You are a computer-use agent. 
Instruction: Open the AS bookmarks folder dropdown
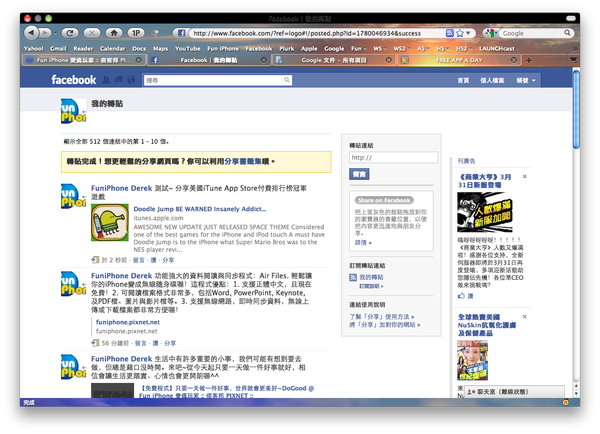[423, 49]
